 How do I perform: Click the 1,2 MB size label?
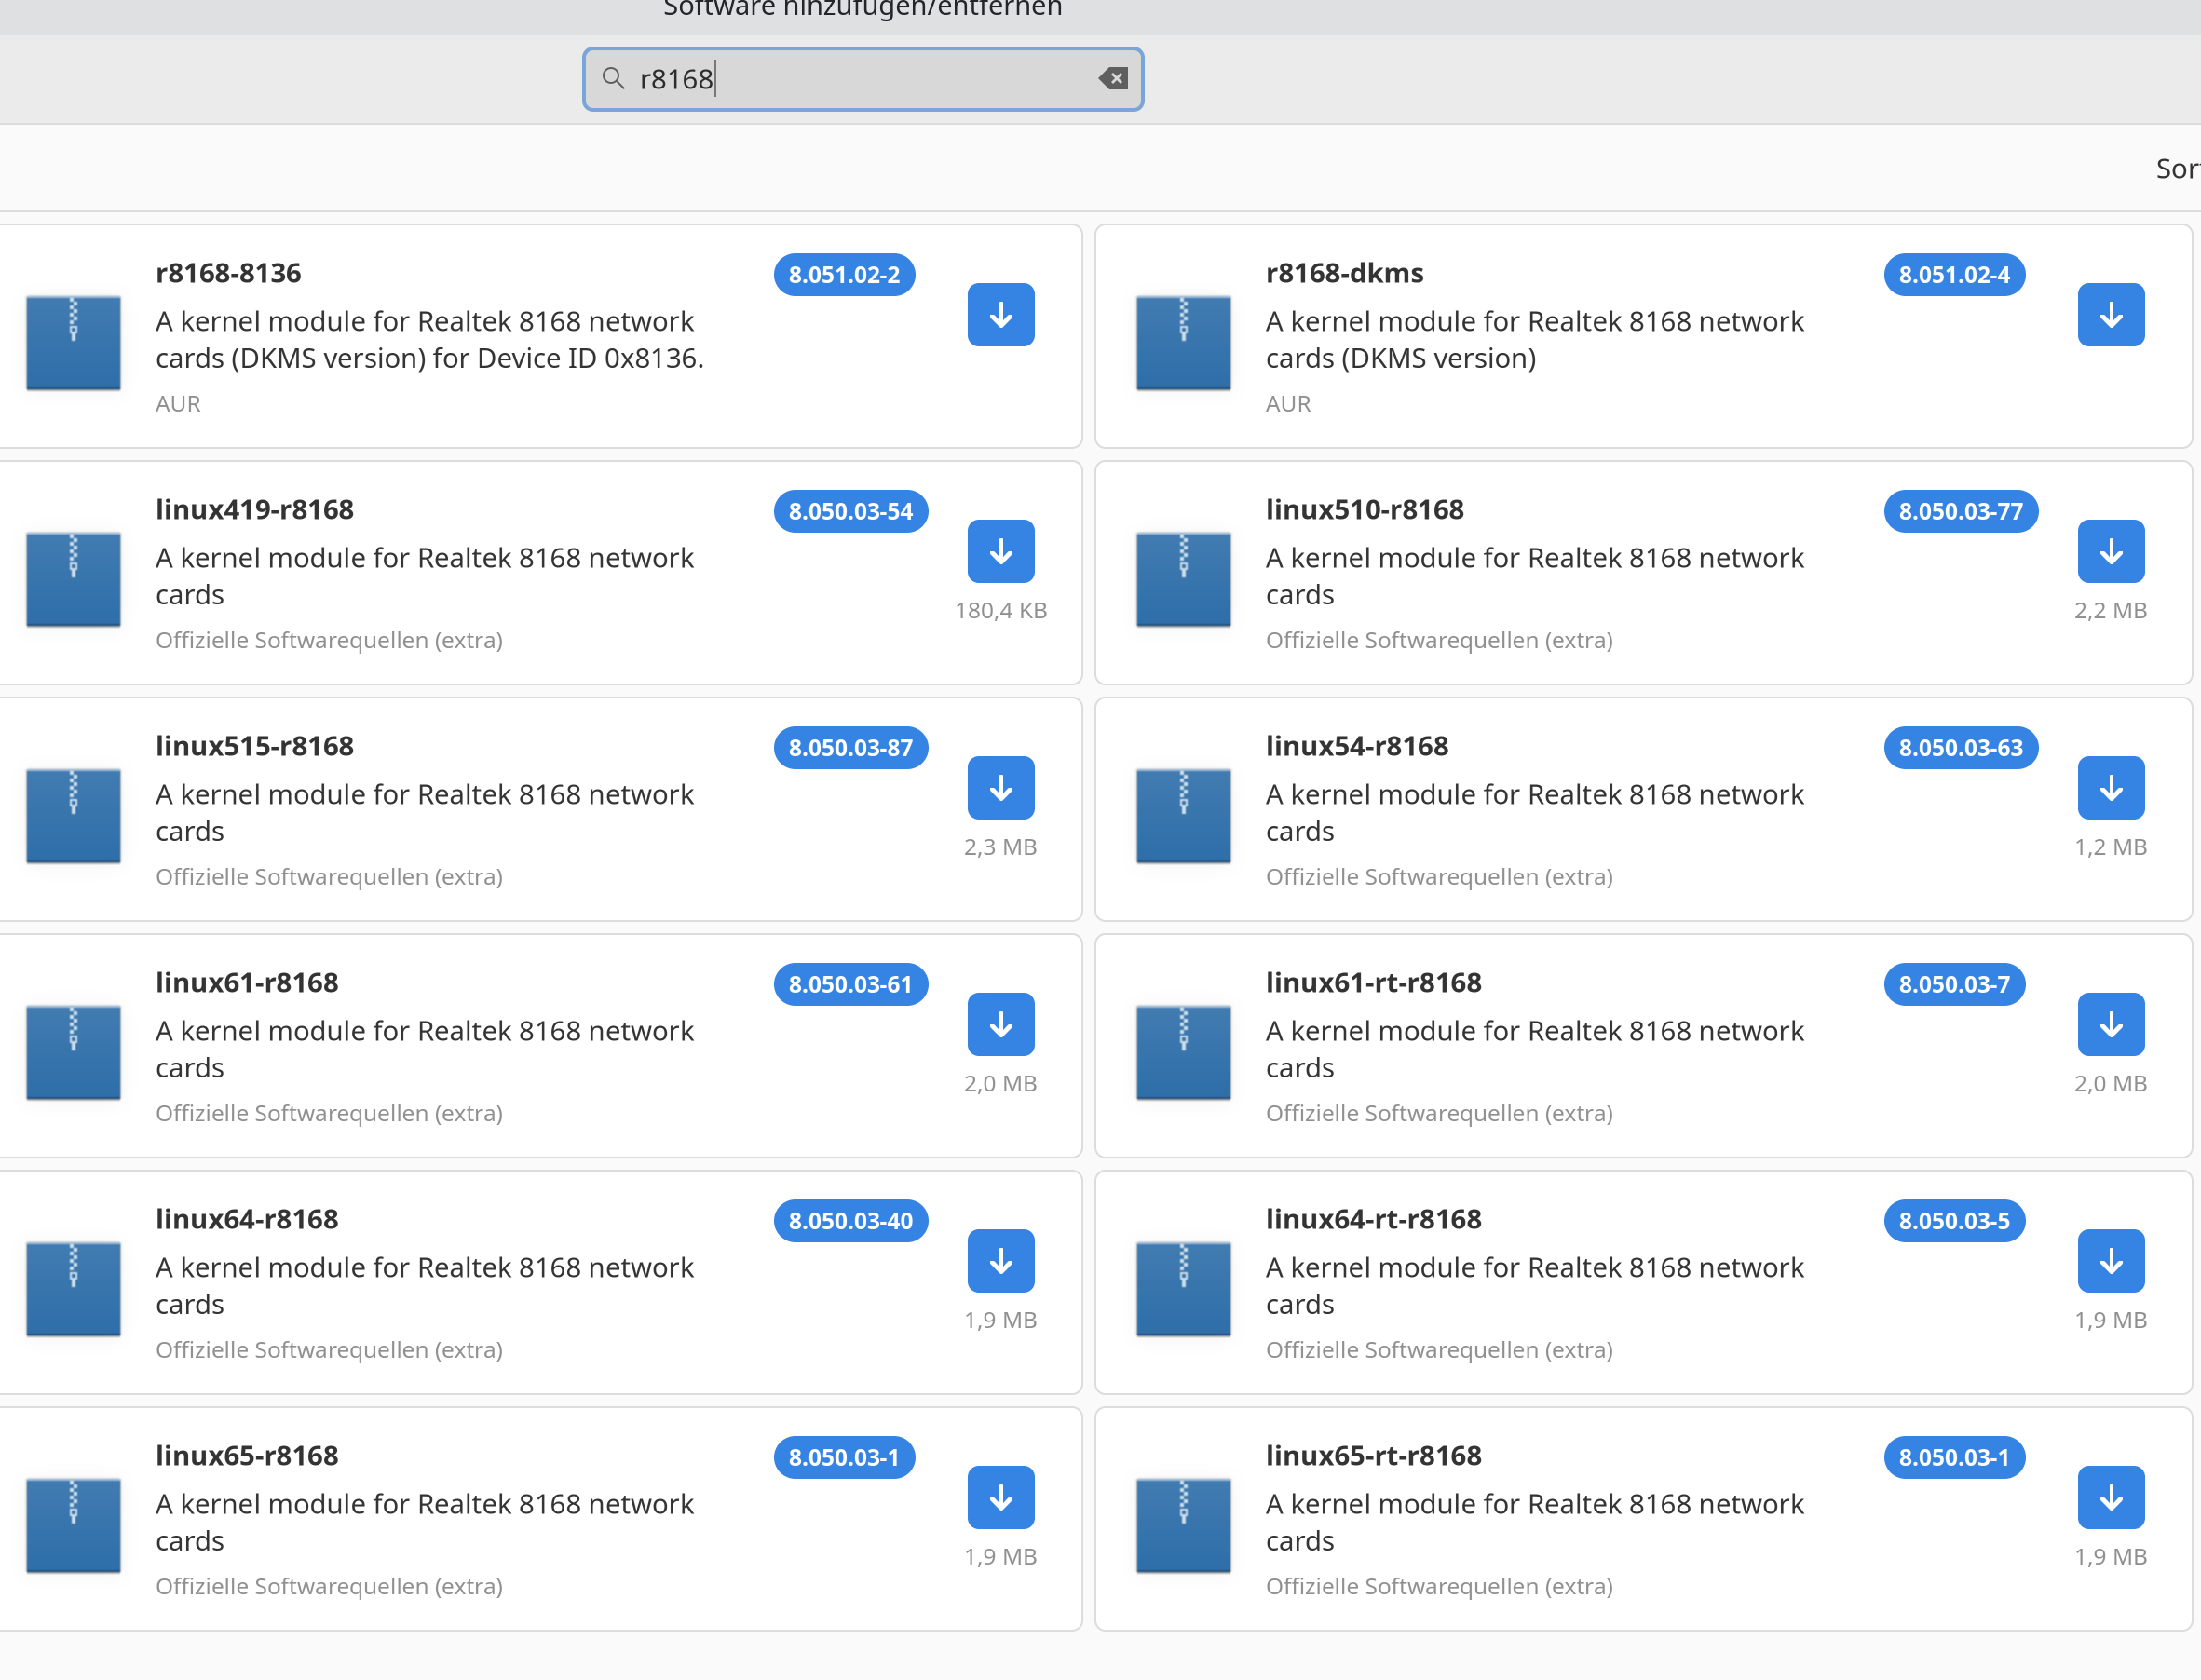click(x=2110, y=847)
